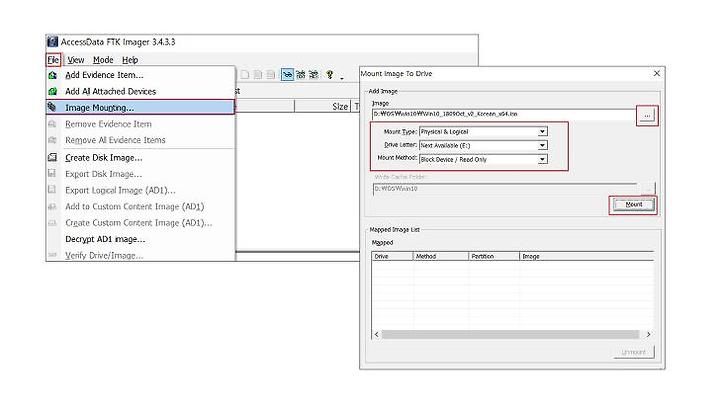
Task: Click the Remove Evidence Item icon
Action: coord(53,124)
